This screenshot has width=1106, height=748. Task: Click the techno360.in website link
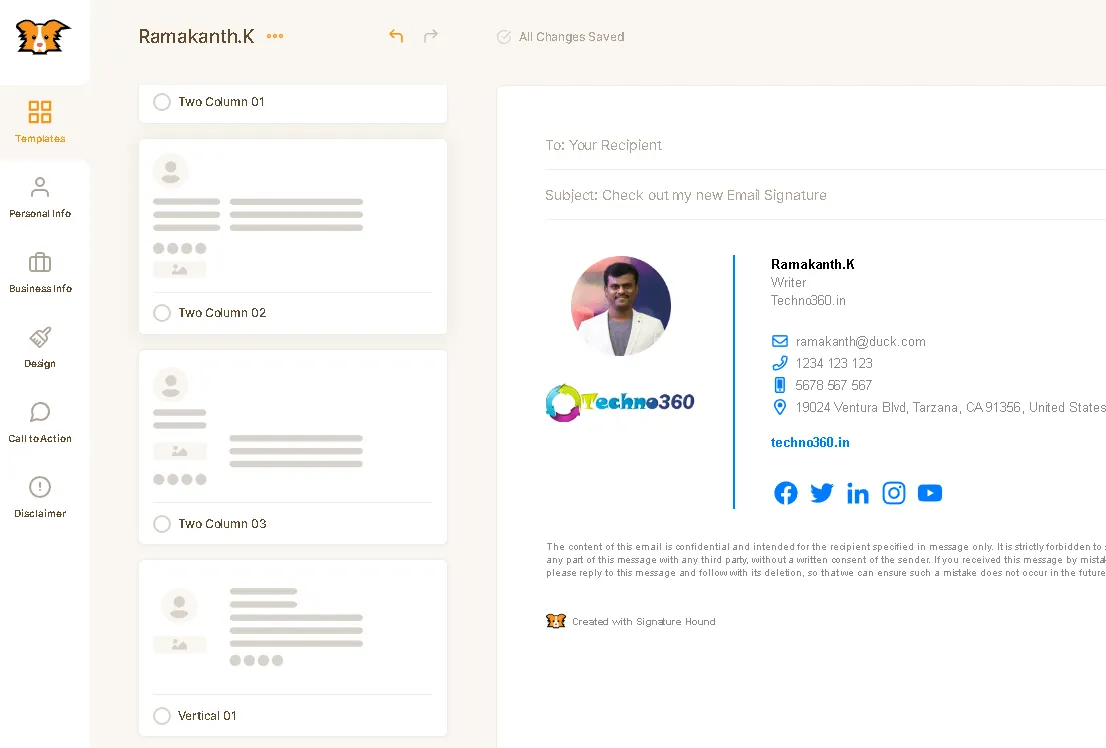tap(810, 442)
